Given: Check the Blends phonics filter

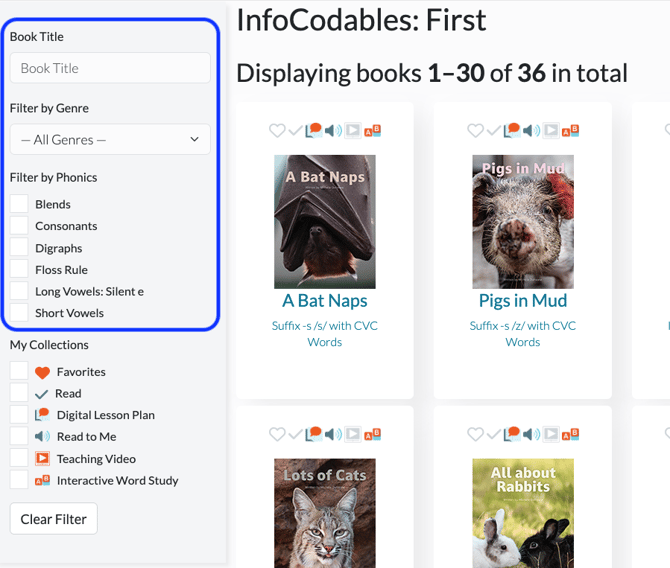Looking at the screenshot, I should (x=19, y=204).
